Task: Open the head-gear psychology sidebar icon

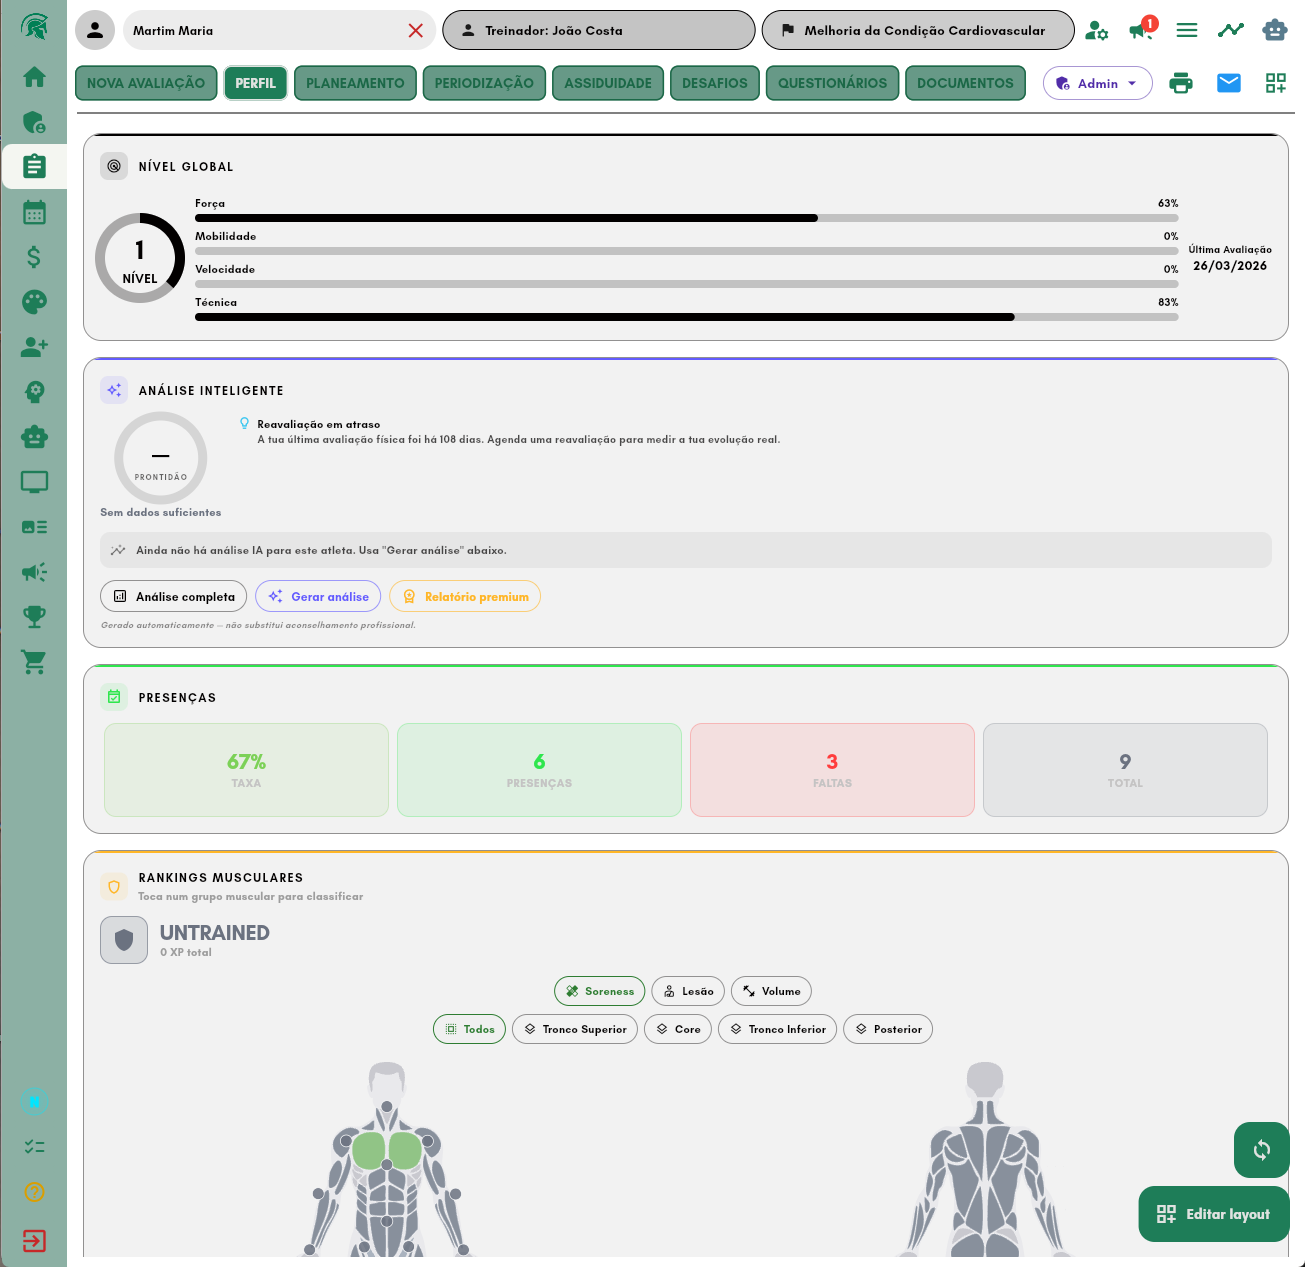Action: click(x=34, y=392)
